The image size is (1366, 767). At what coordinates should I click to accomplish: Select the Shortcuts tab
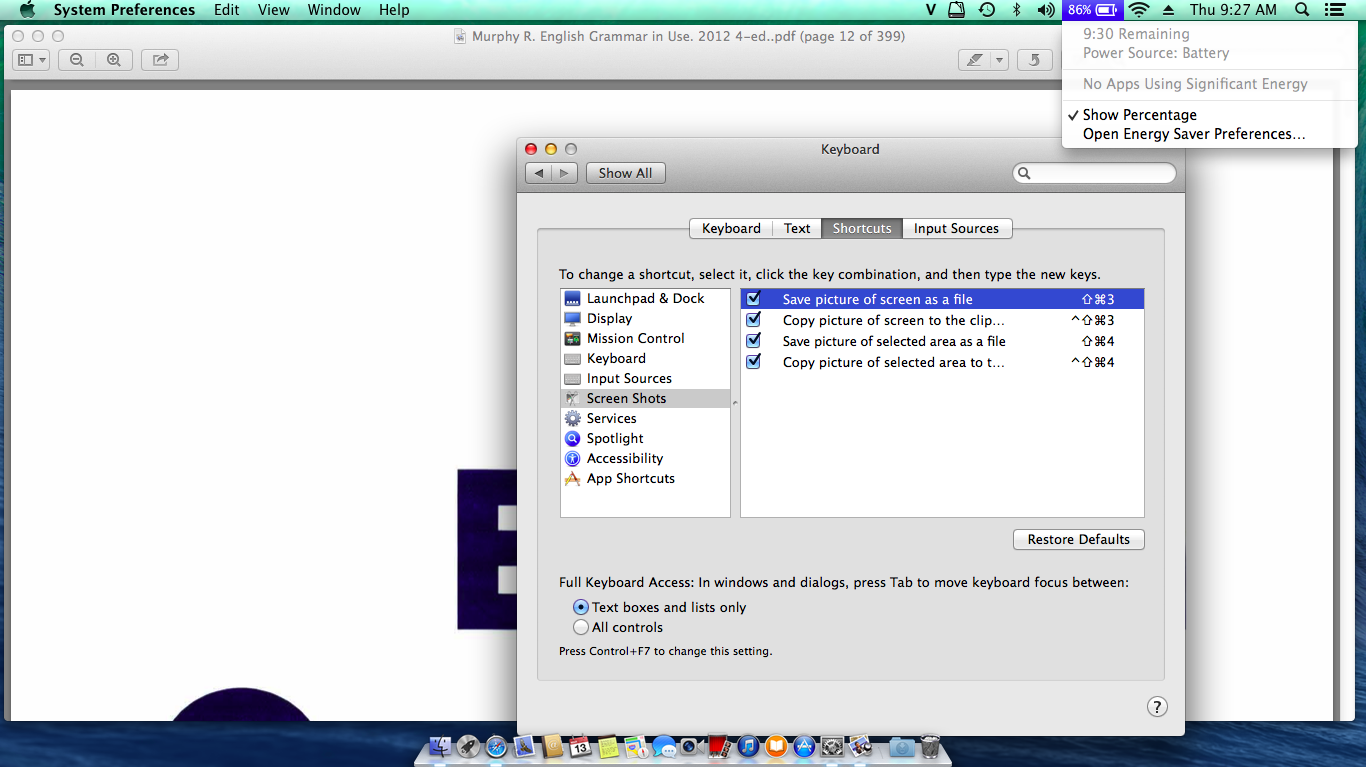[x=862, y=228]
